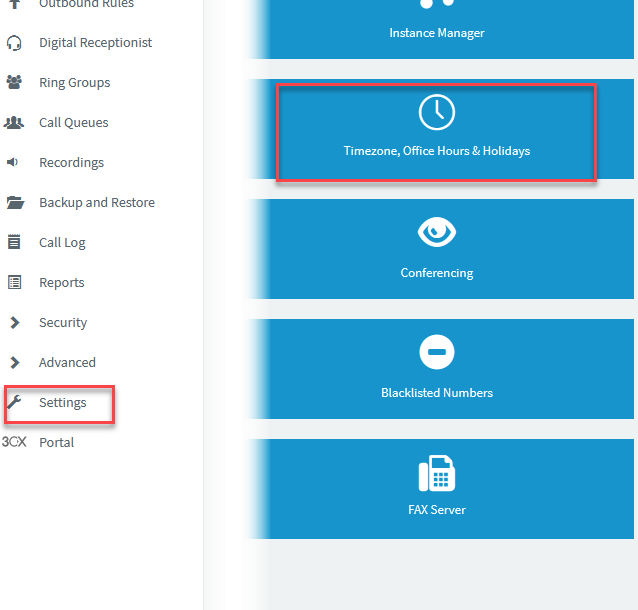The image size is (638, 610).
Task: Open the Call Log menu entry
Action: (x=62, y=243)
